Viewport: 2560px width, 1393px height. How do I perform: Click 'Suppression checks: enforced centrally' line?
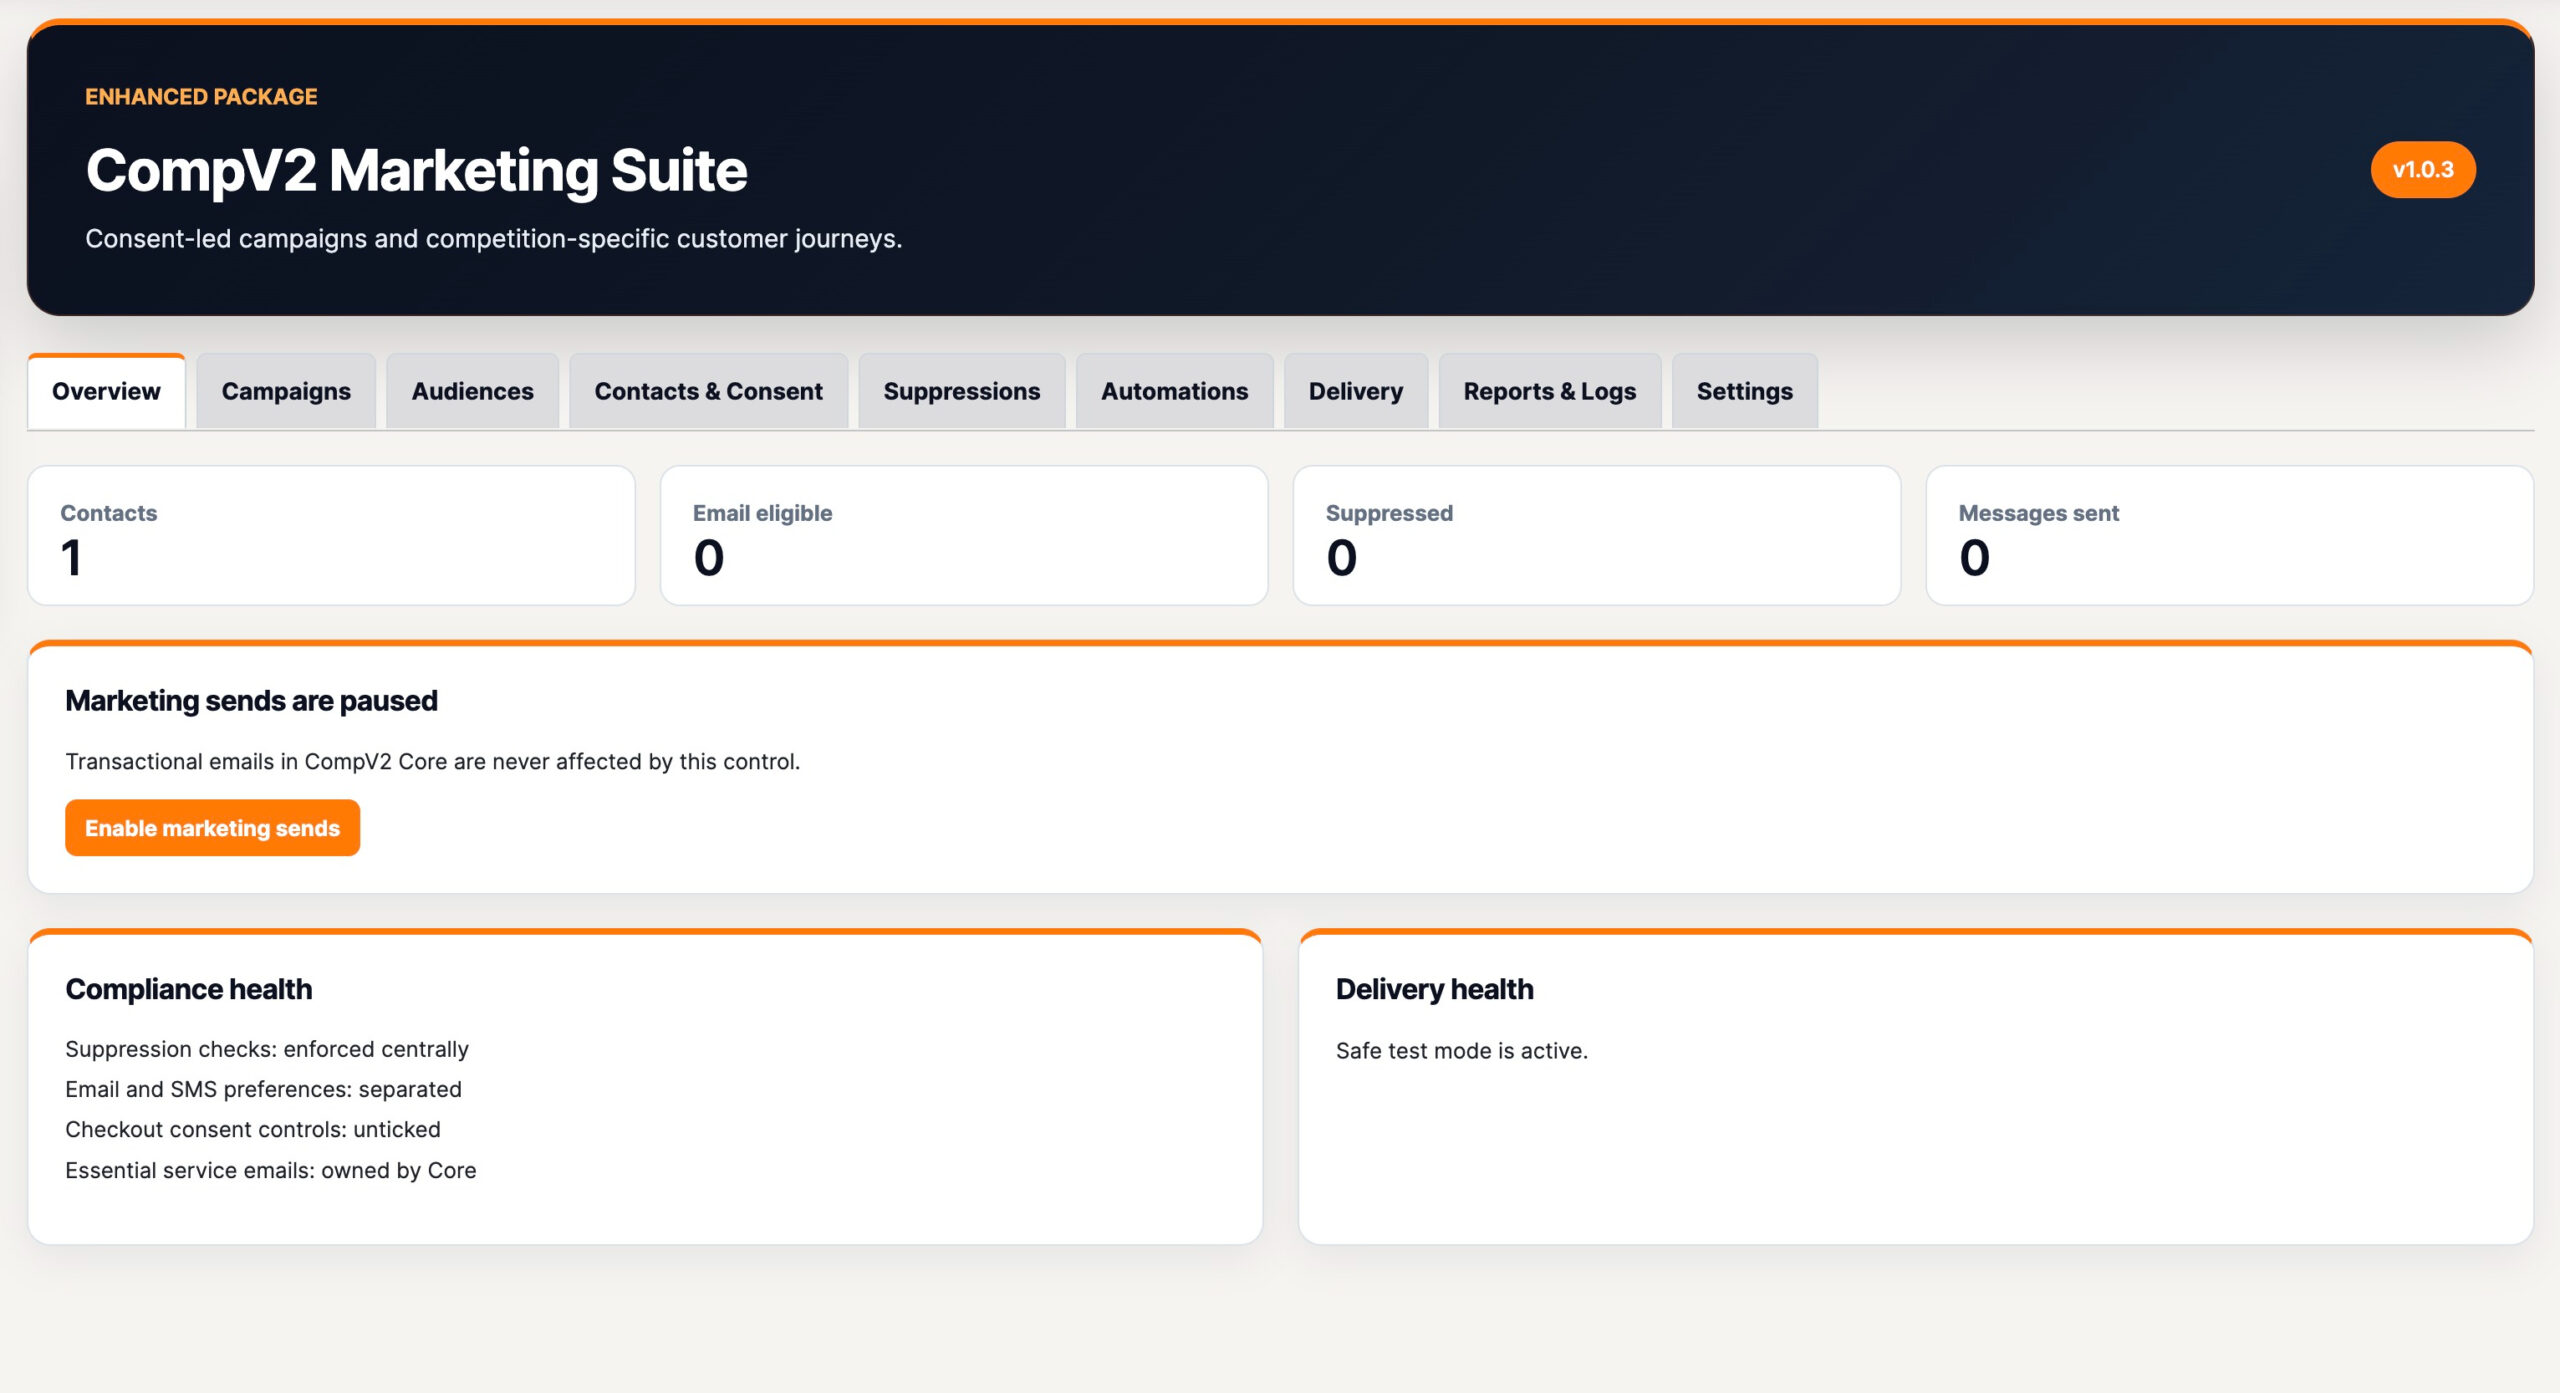point(267,1049)
